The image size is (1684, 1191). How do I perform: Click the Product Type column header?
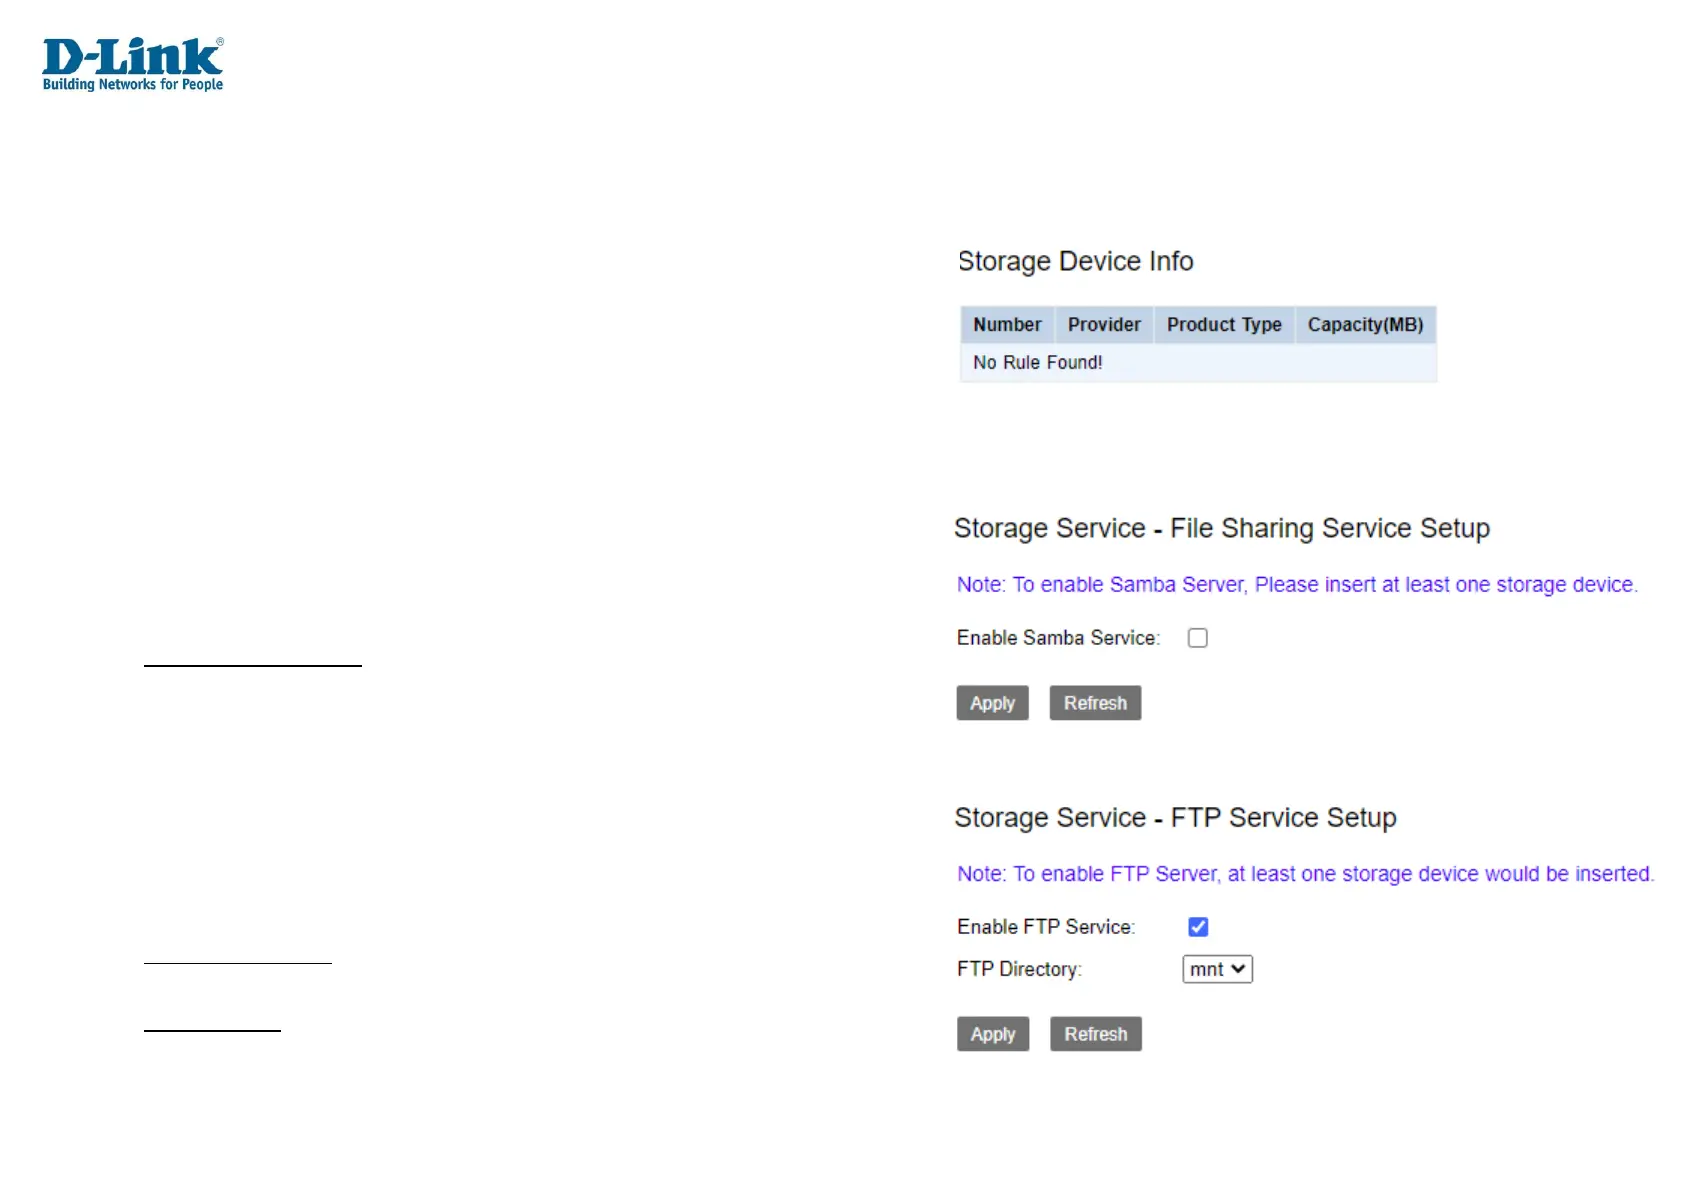1224,325
